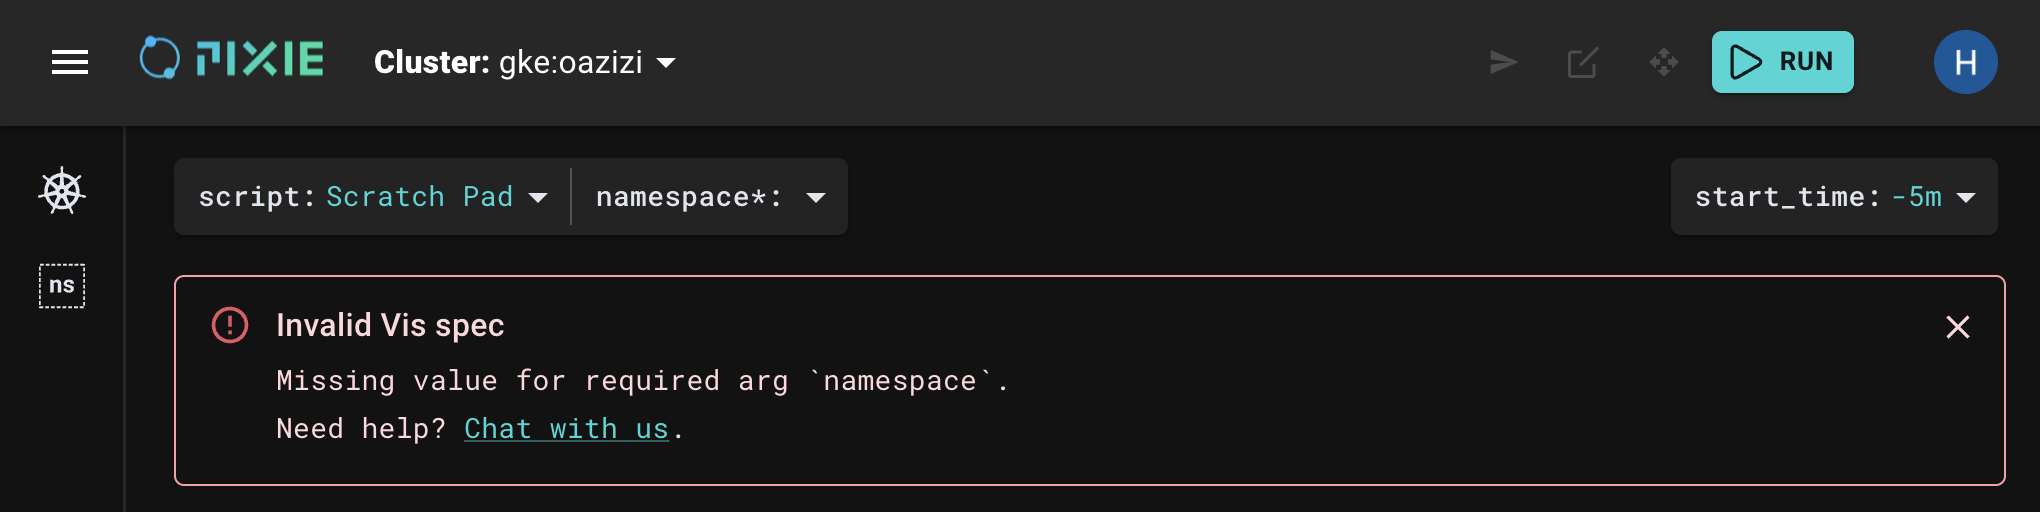
Task: Click the gke:oazizi cluster name
Action: tap(570, 62)
